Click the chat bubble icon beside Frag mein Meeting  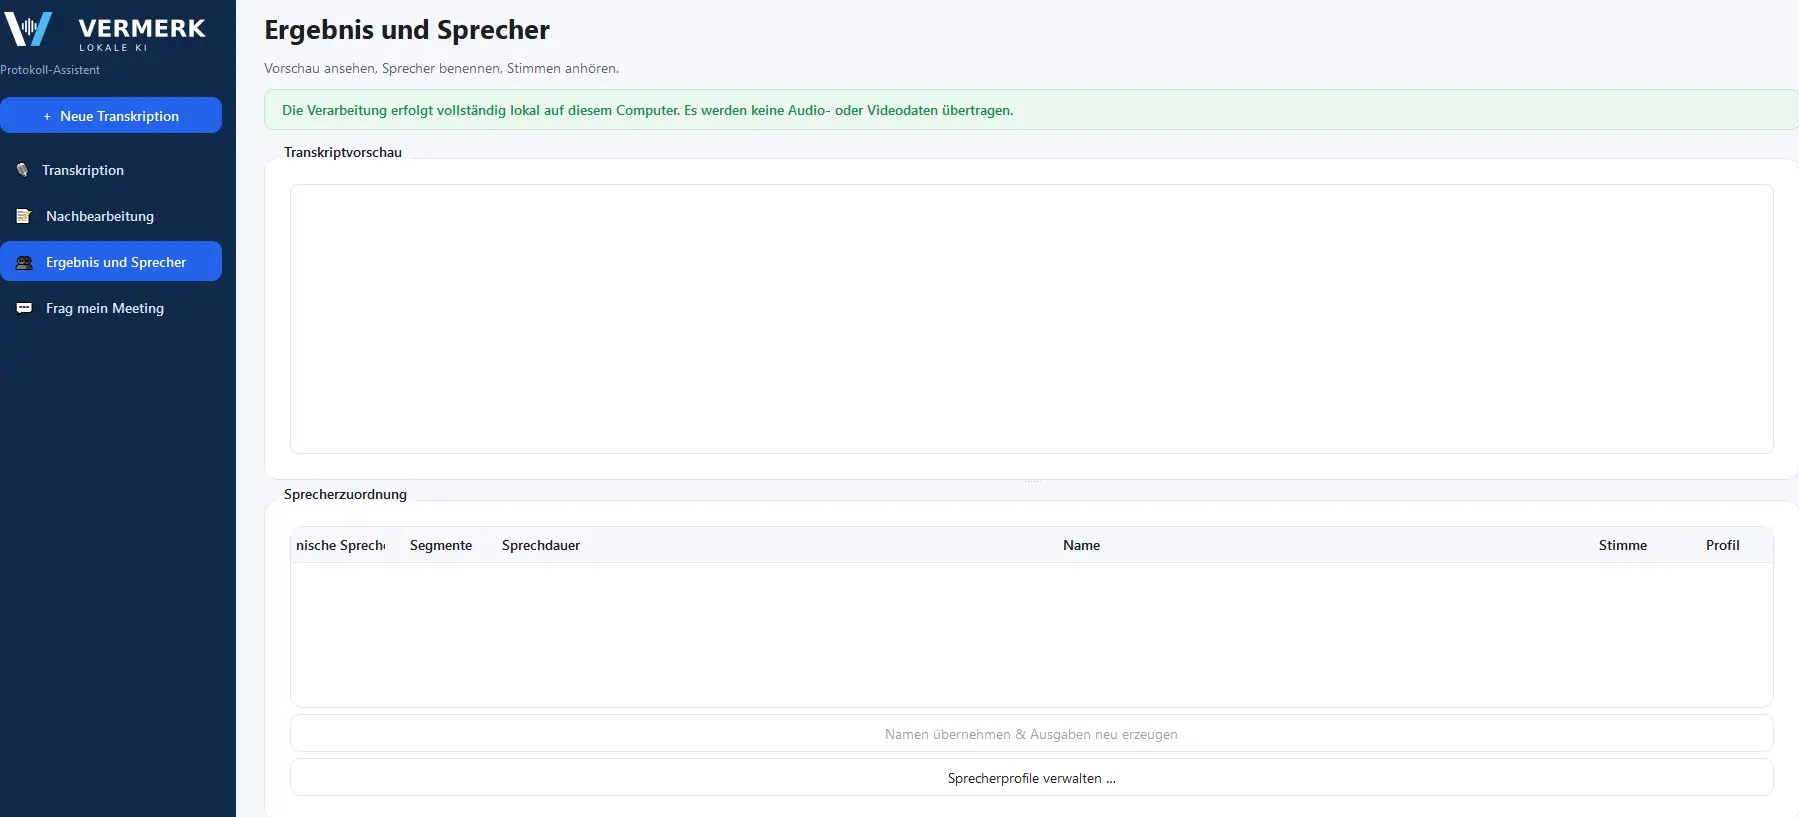pos(24,308)
